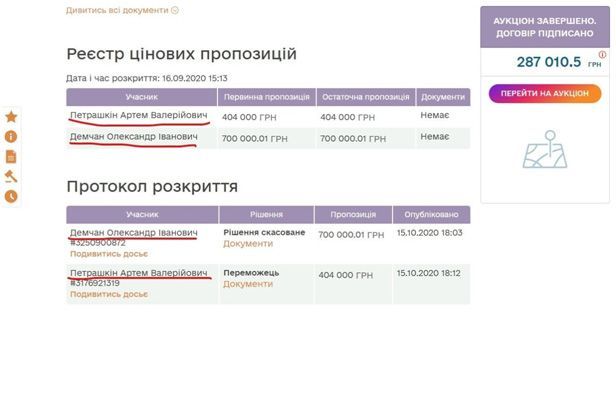Open 'Документи' link for Демчан's cancelled decision
The width and height of the screenshot is (616, 407).
click(247, 243)
